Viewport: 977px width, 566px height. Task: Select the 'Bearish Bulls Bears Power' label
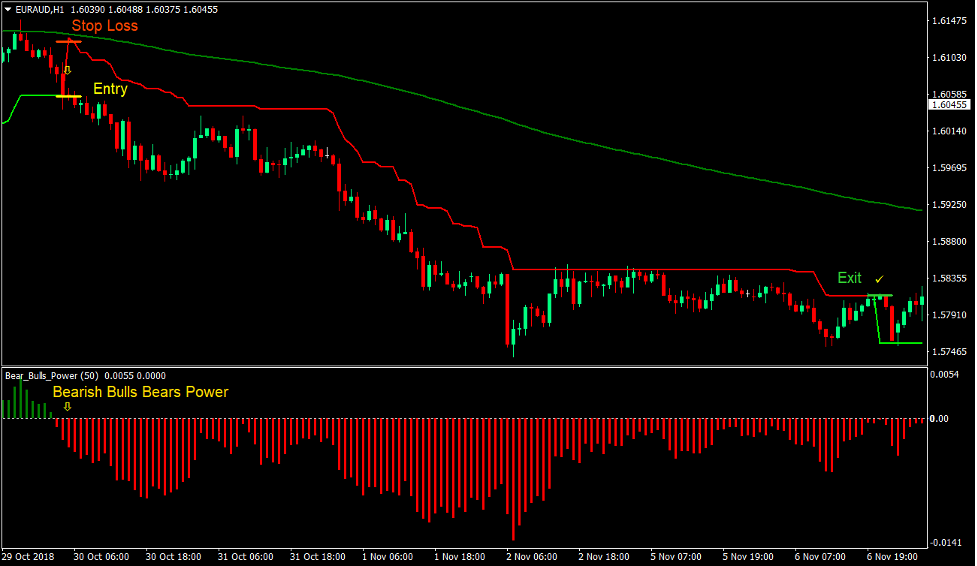click(140, 392)
